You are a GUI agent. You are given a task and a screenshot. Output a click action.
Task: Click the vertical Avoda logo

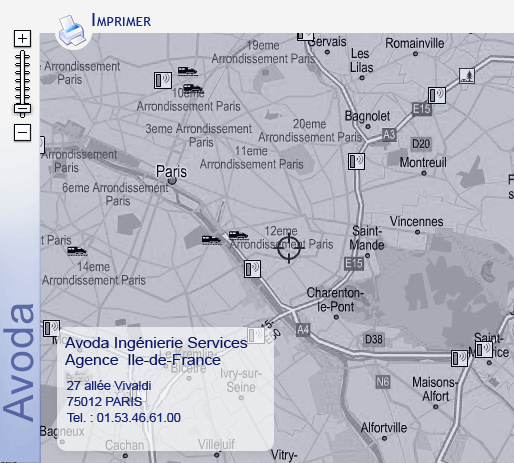pos(19,363)
